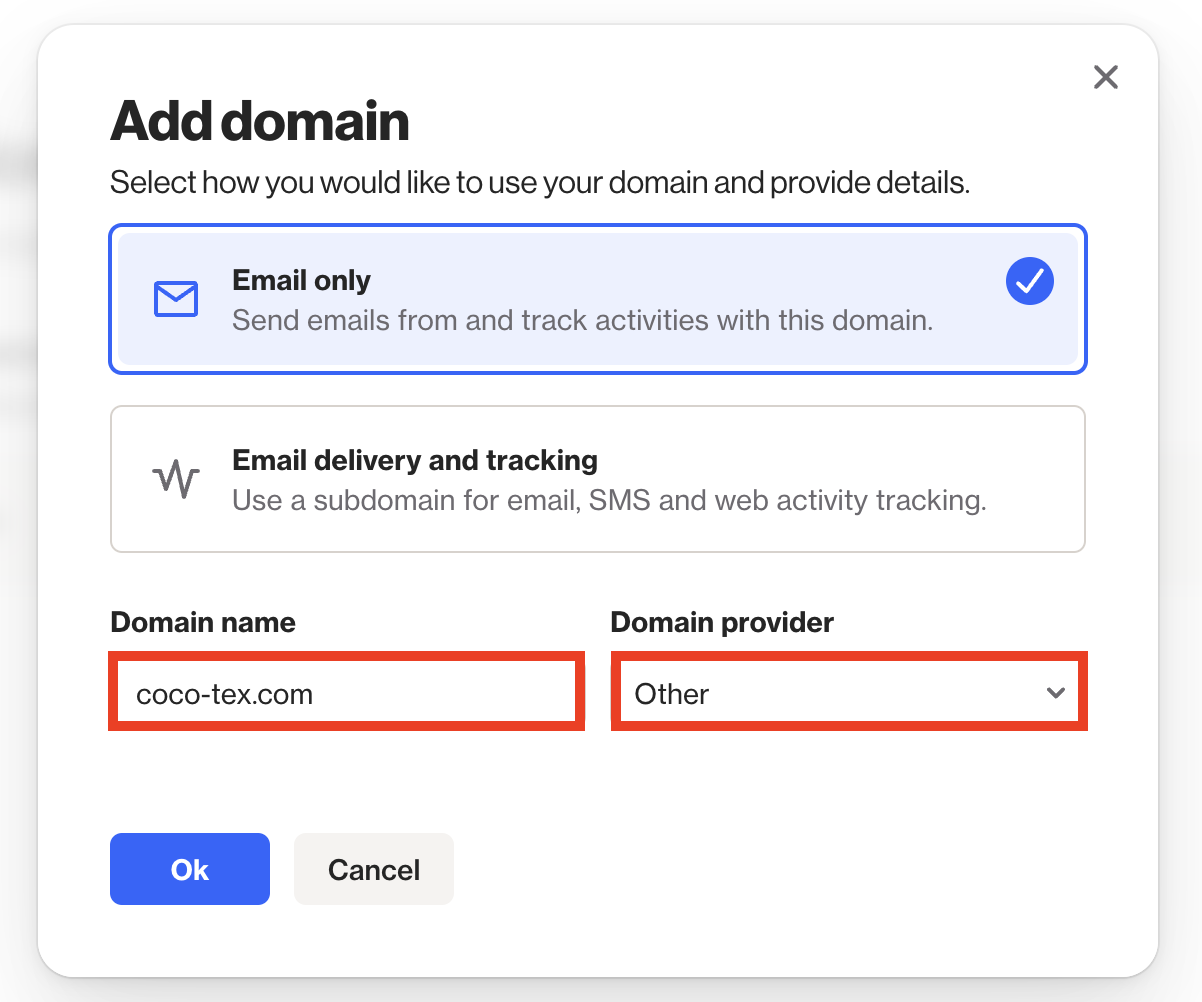Choose Email delivery and tracking option
This screenshot has height=1002, width=1202.
pyautogui.click(x=598, y=479)
